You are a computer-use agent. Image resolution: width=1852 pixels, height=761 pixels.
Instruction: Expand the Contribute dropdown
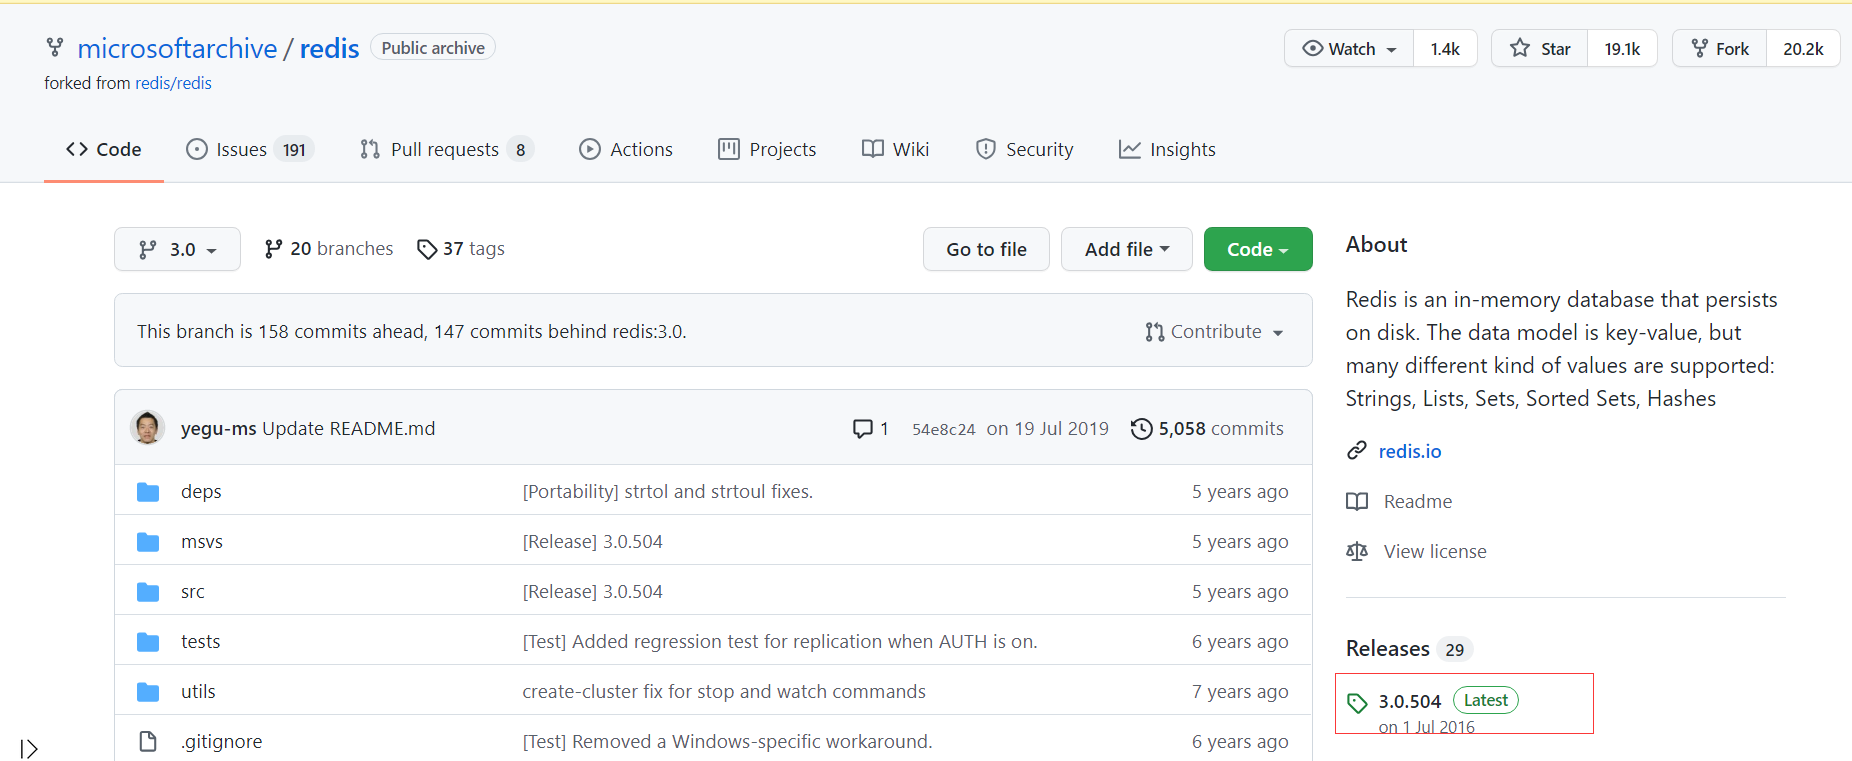[1214, 331]
